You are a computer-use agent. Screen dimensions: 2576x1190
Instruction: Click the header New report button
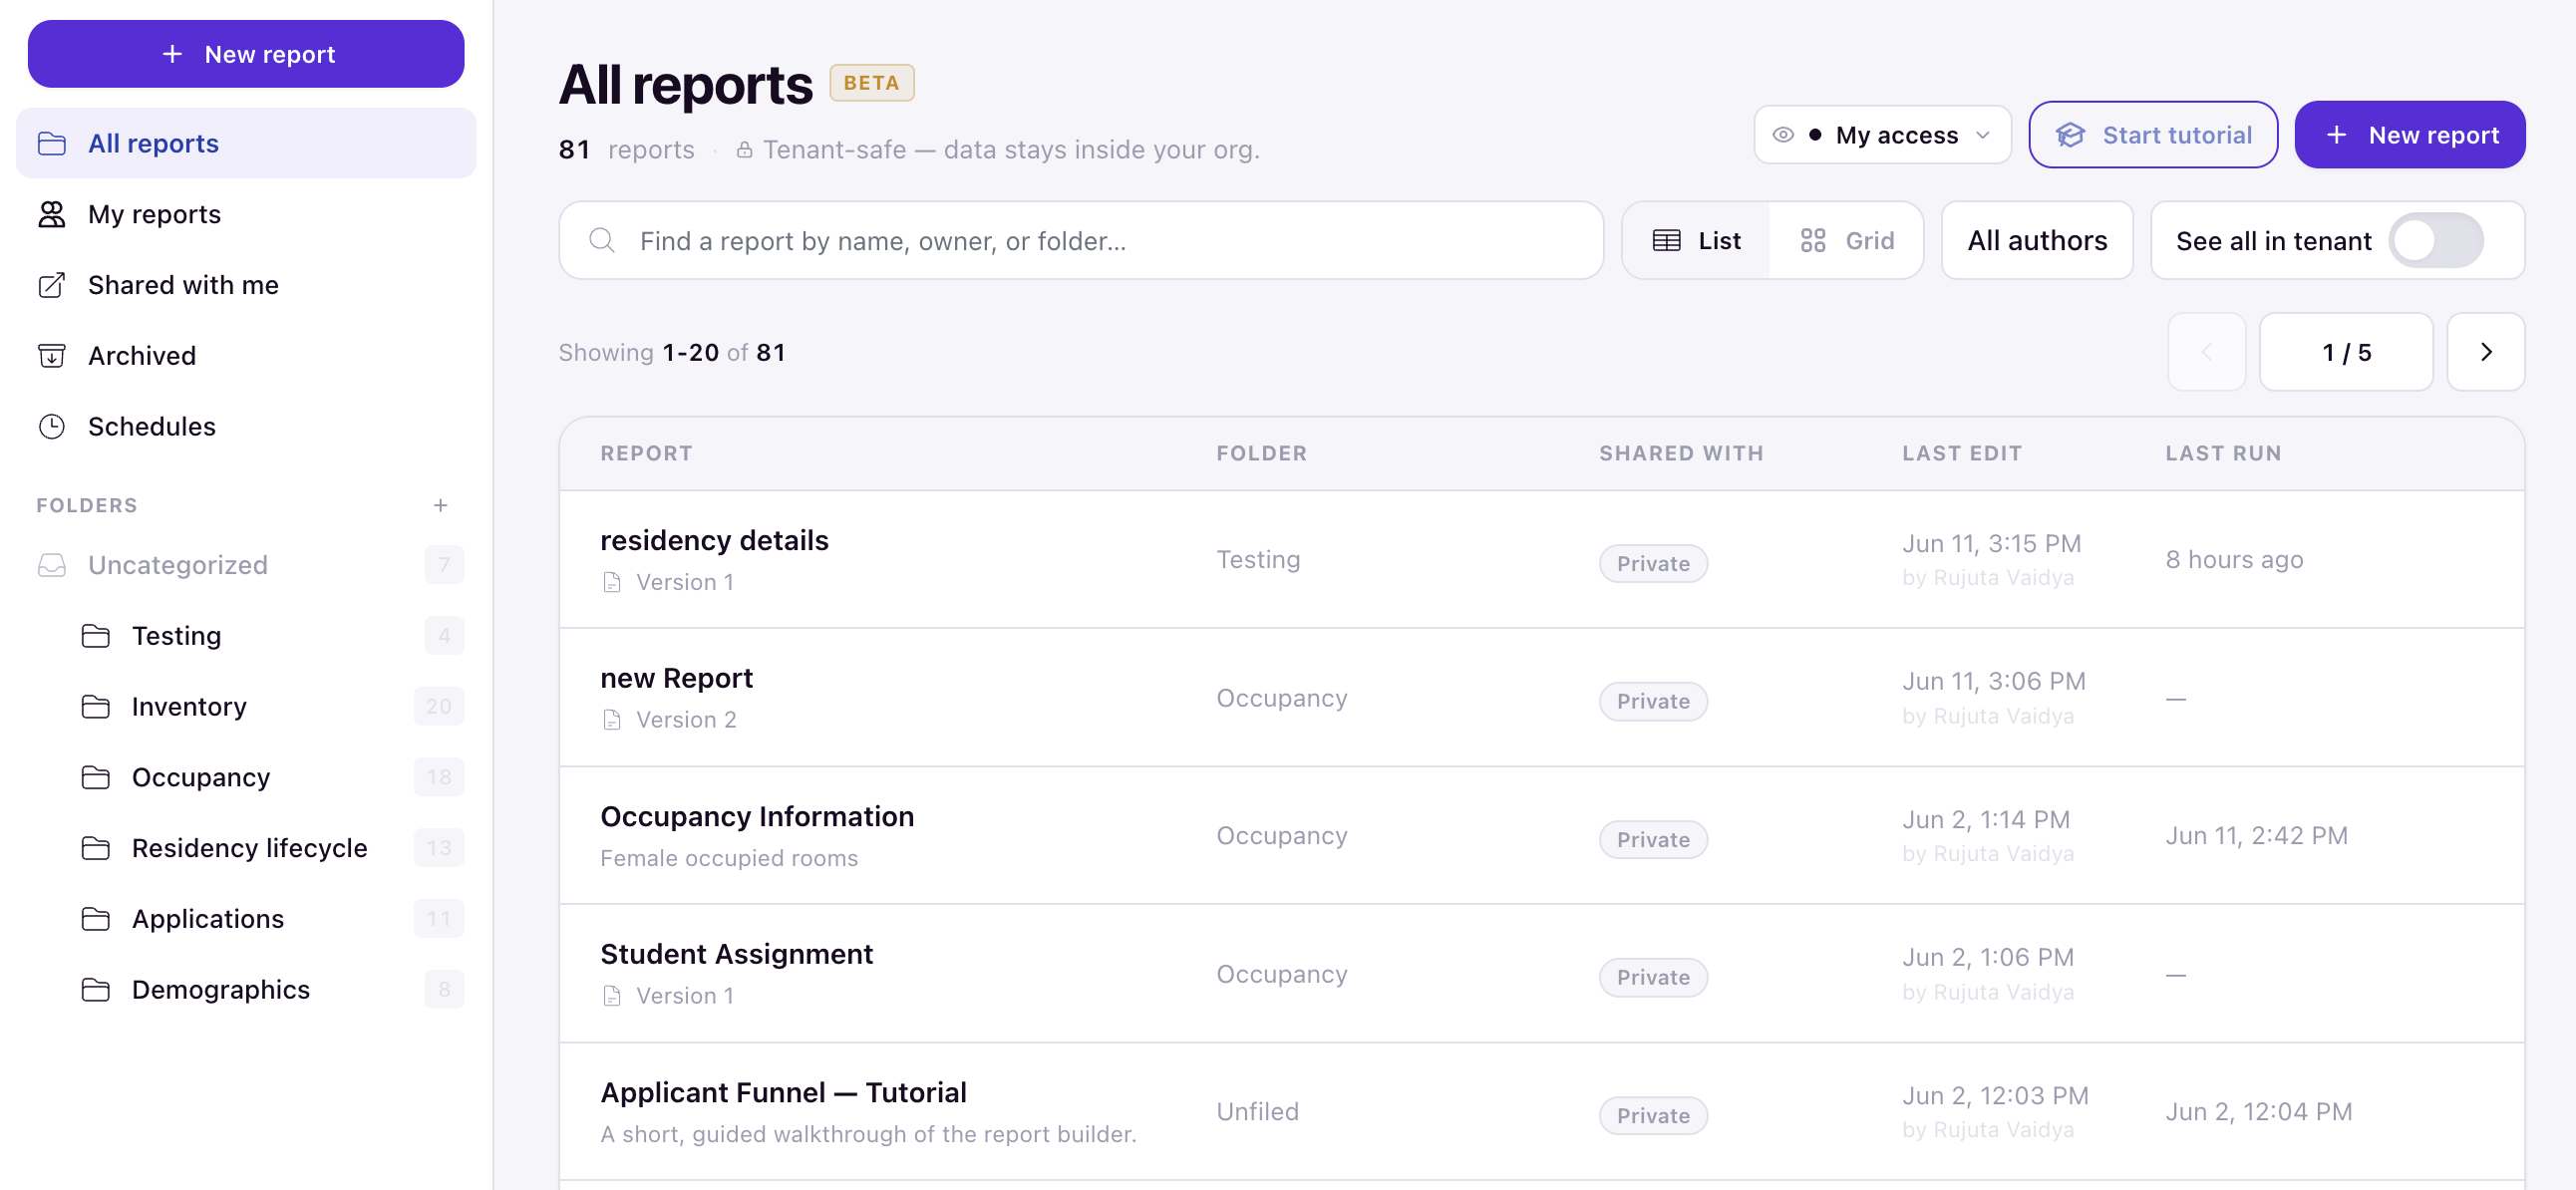click(x=2409, y=134)
